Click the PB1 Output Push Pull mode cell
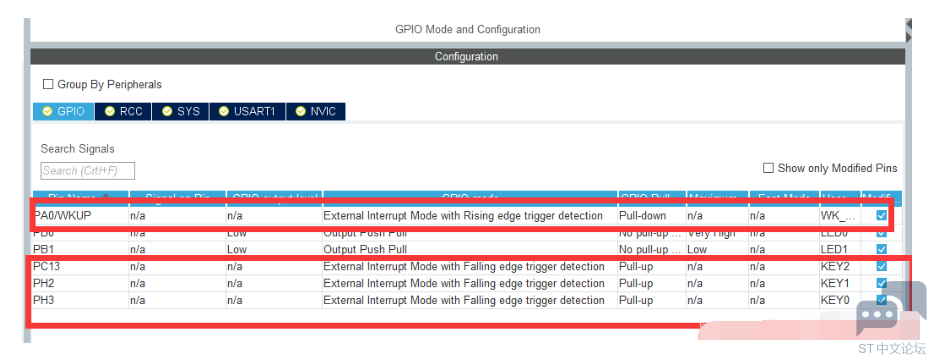This screenshot has width=935, height=364. tap(469, 249)
